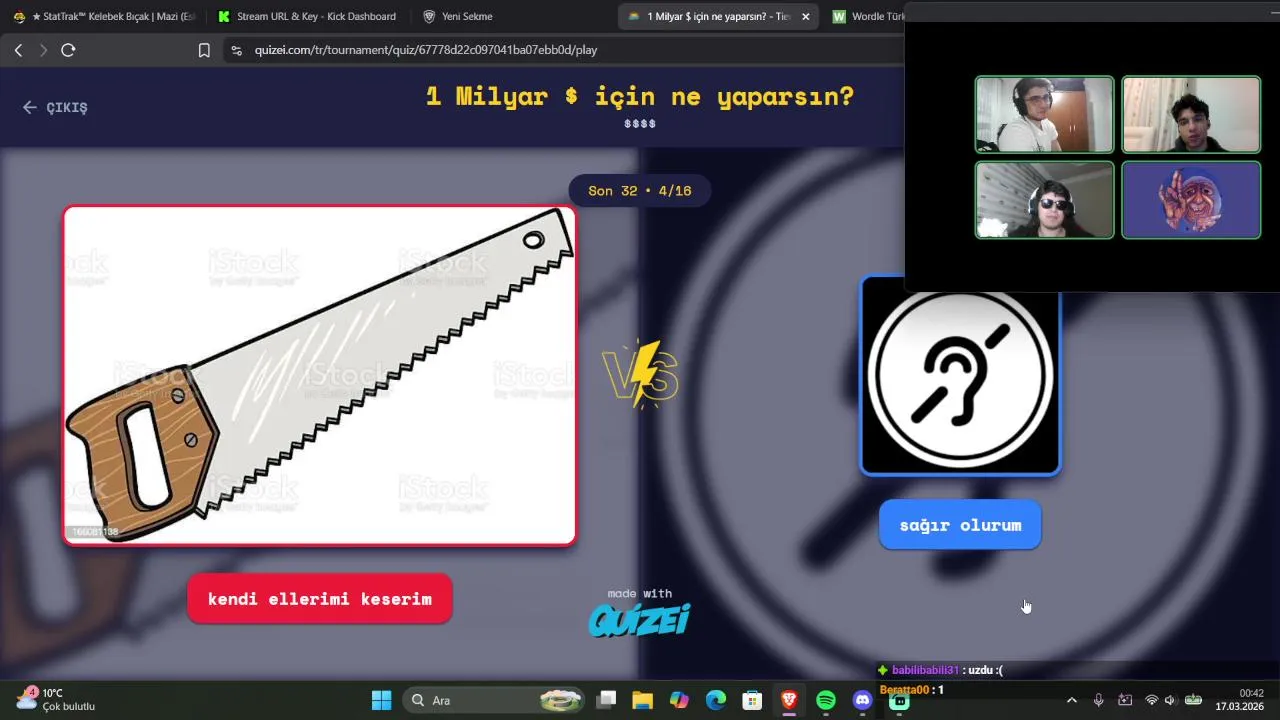The width and height of the screenshot is (1280, 720).
Task: Close the '1 Milyar $' quiz tab
Action: click(806, 16)
